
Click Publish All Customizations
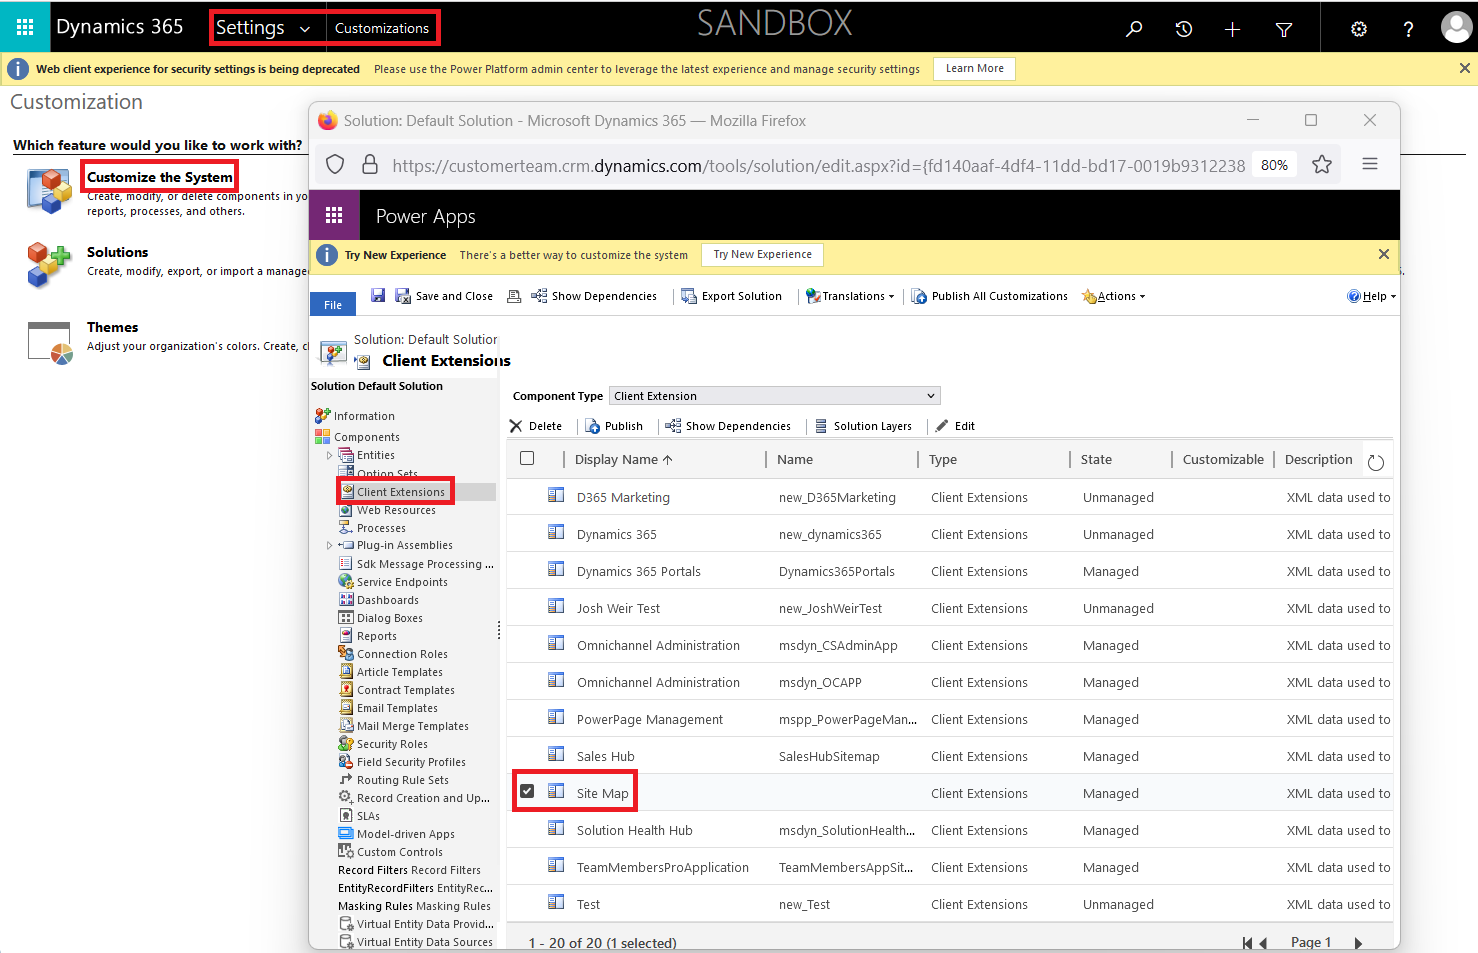(x=989, y=296)
